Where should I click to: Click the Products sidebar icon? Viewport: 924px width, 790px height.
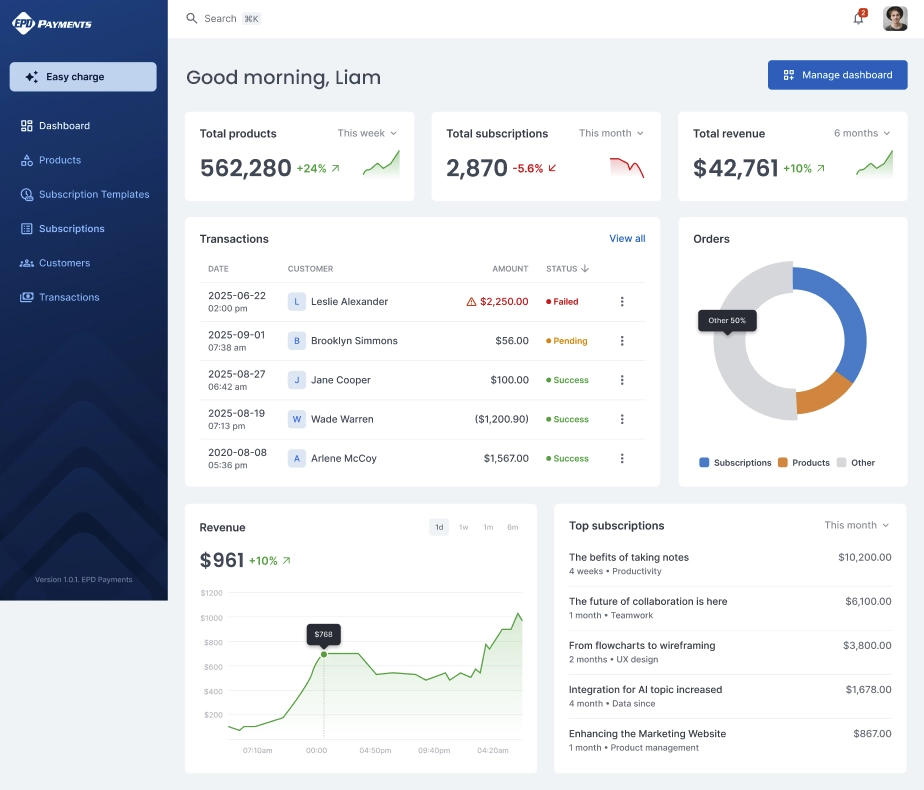(27, 160)
